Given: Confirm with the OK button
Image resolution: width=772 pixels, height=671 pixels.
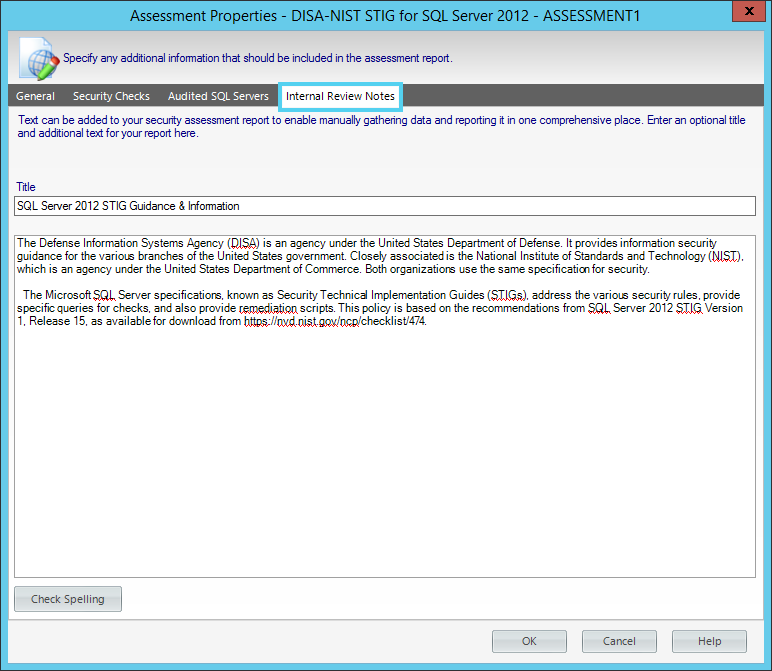Looking at the screenshot, I should (x=529, y=641).
